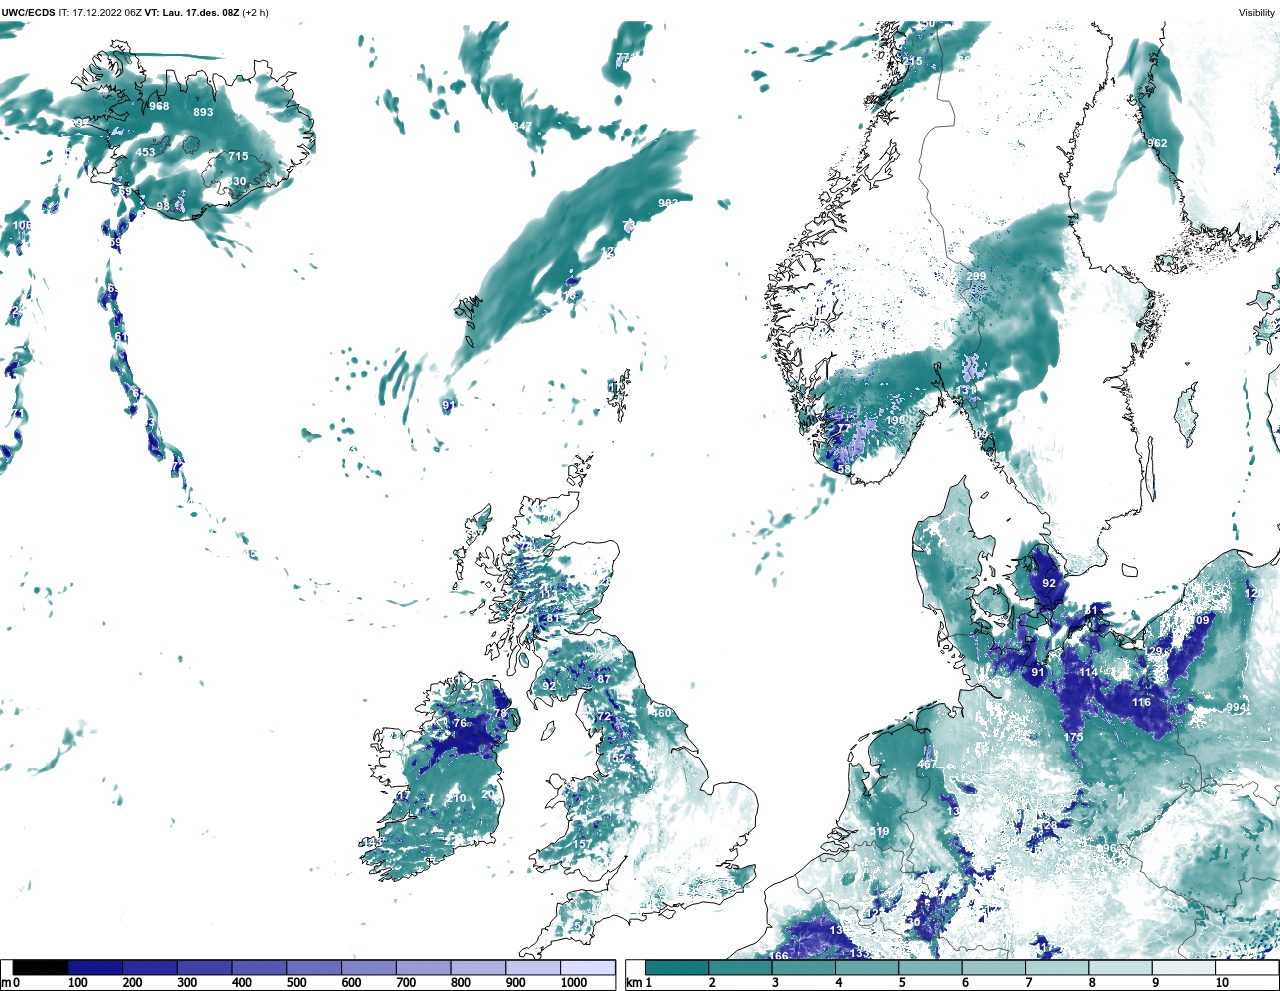This screenshot has height=991, width=1280.
Task: Click the 900–1000 m pale lavender swatch
Action: point(532,968)
